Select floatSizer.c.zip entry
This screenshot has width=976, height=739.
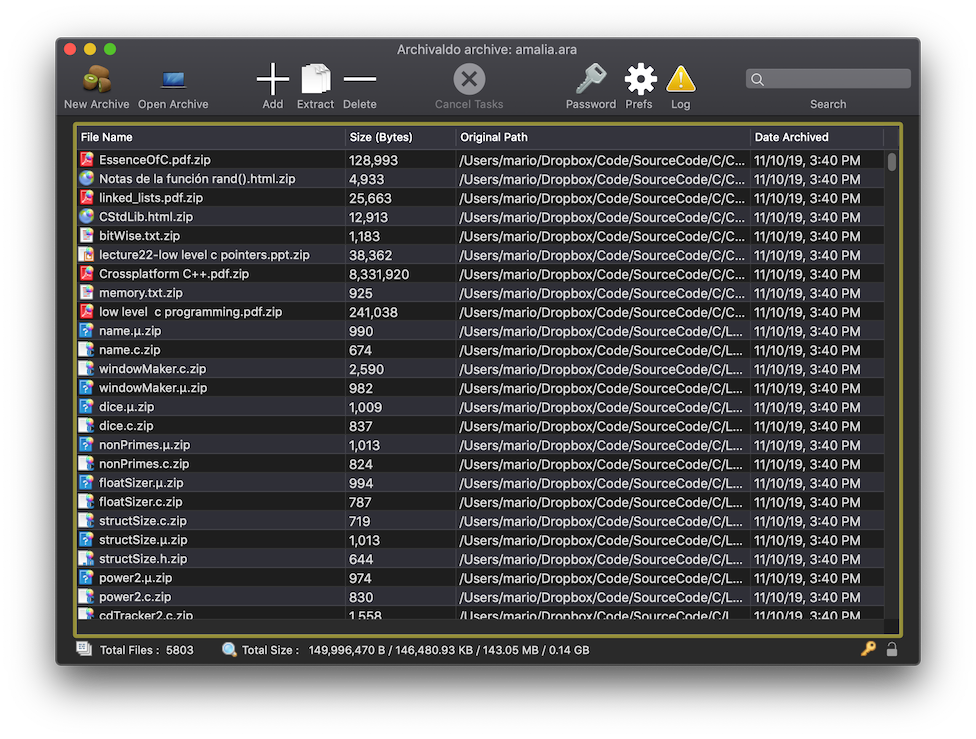(x=141, y=502)
